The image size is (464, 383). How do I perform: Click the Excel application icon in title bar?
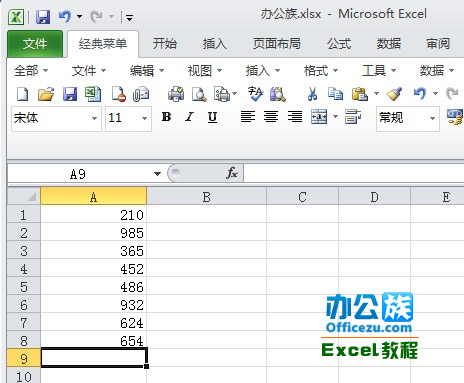coord(16,17)
